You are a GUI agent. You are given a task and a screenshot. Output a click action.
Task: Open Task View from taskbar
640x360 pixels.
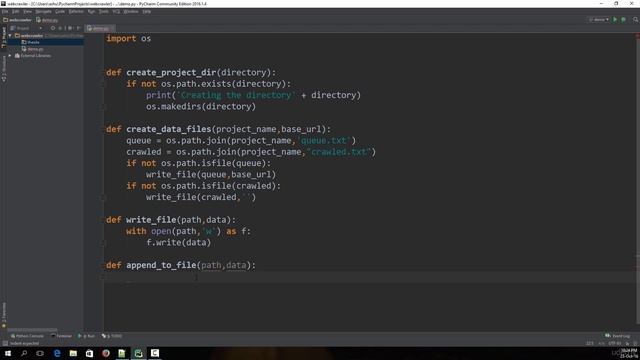coord(40,353)
